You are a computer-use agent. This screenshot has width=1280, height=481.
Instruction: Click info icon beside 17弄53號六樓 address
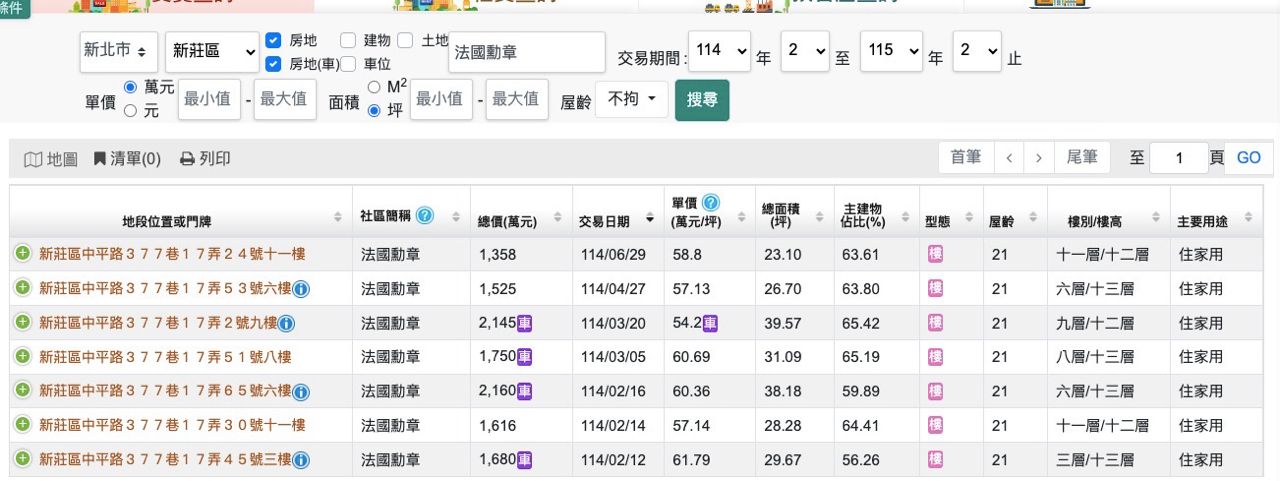(x=301, y=289)
